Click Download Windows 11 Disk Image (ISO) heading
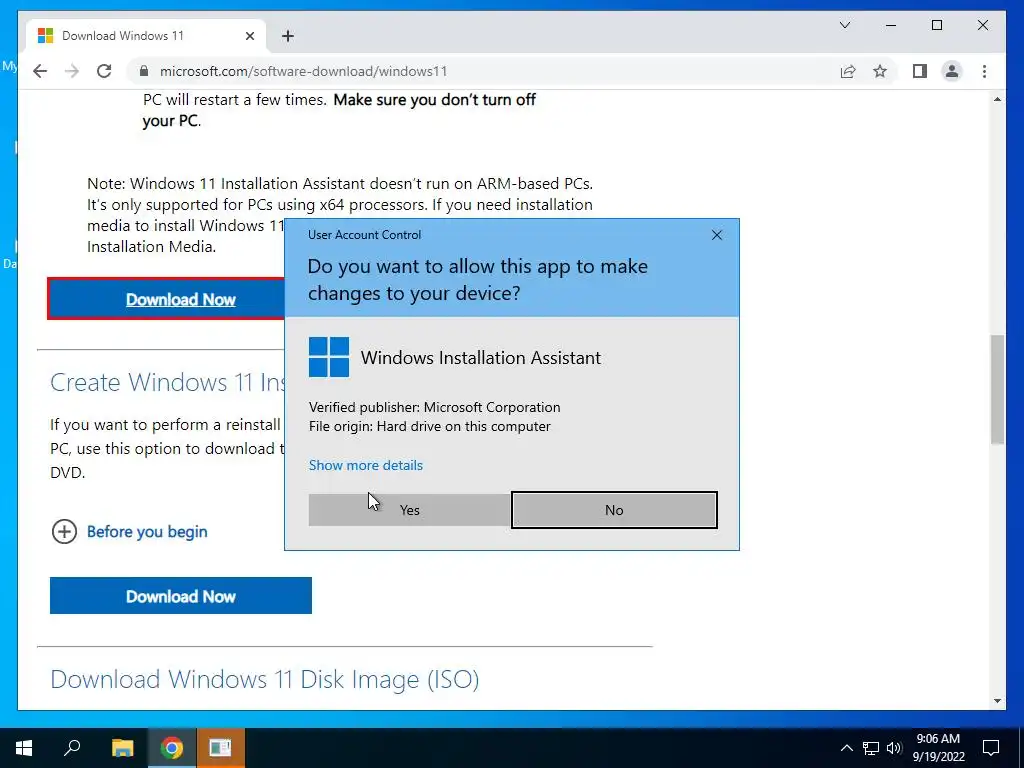Viewport: 1024px width, 768px height. [264, 679]
